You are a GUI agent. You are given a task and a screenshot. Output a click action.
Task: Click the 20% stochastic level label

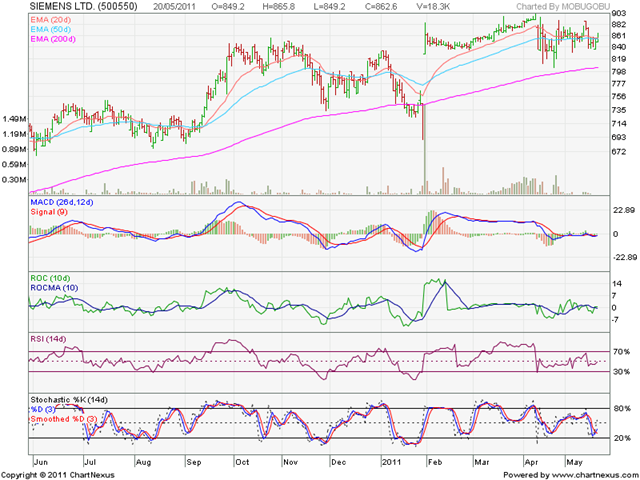click(621, 438)
